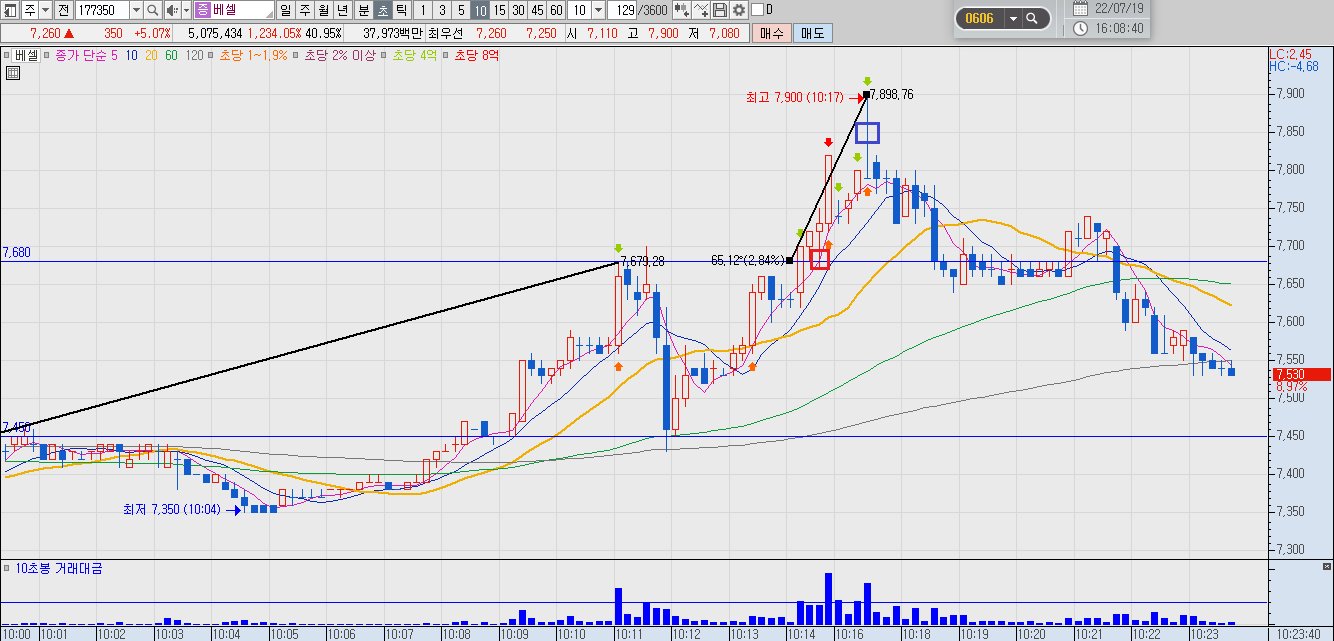This screenshot has height=641, width=1334.
Task: Click the calendar icon next to 22/07/19
Action: point(1080,8)
